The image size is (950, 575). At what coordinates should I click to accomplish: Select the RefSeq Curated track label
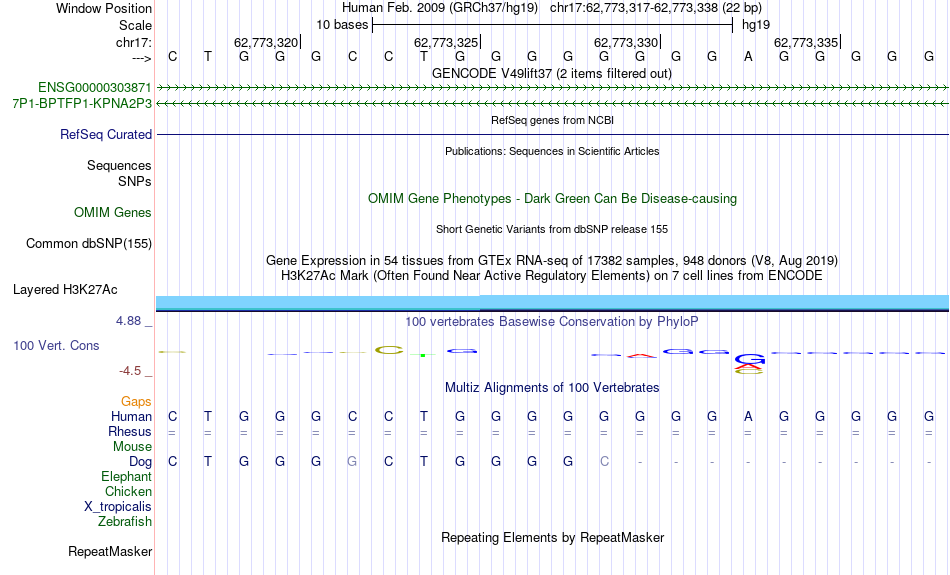pyautogui.click(x=105, y=135)
